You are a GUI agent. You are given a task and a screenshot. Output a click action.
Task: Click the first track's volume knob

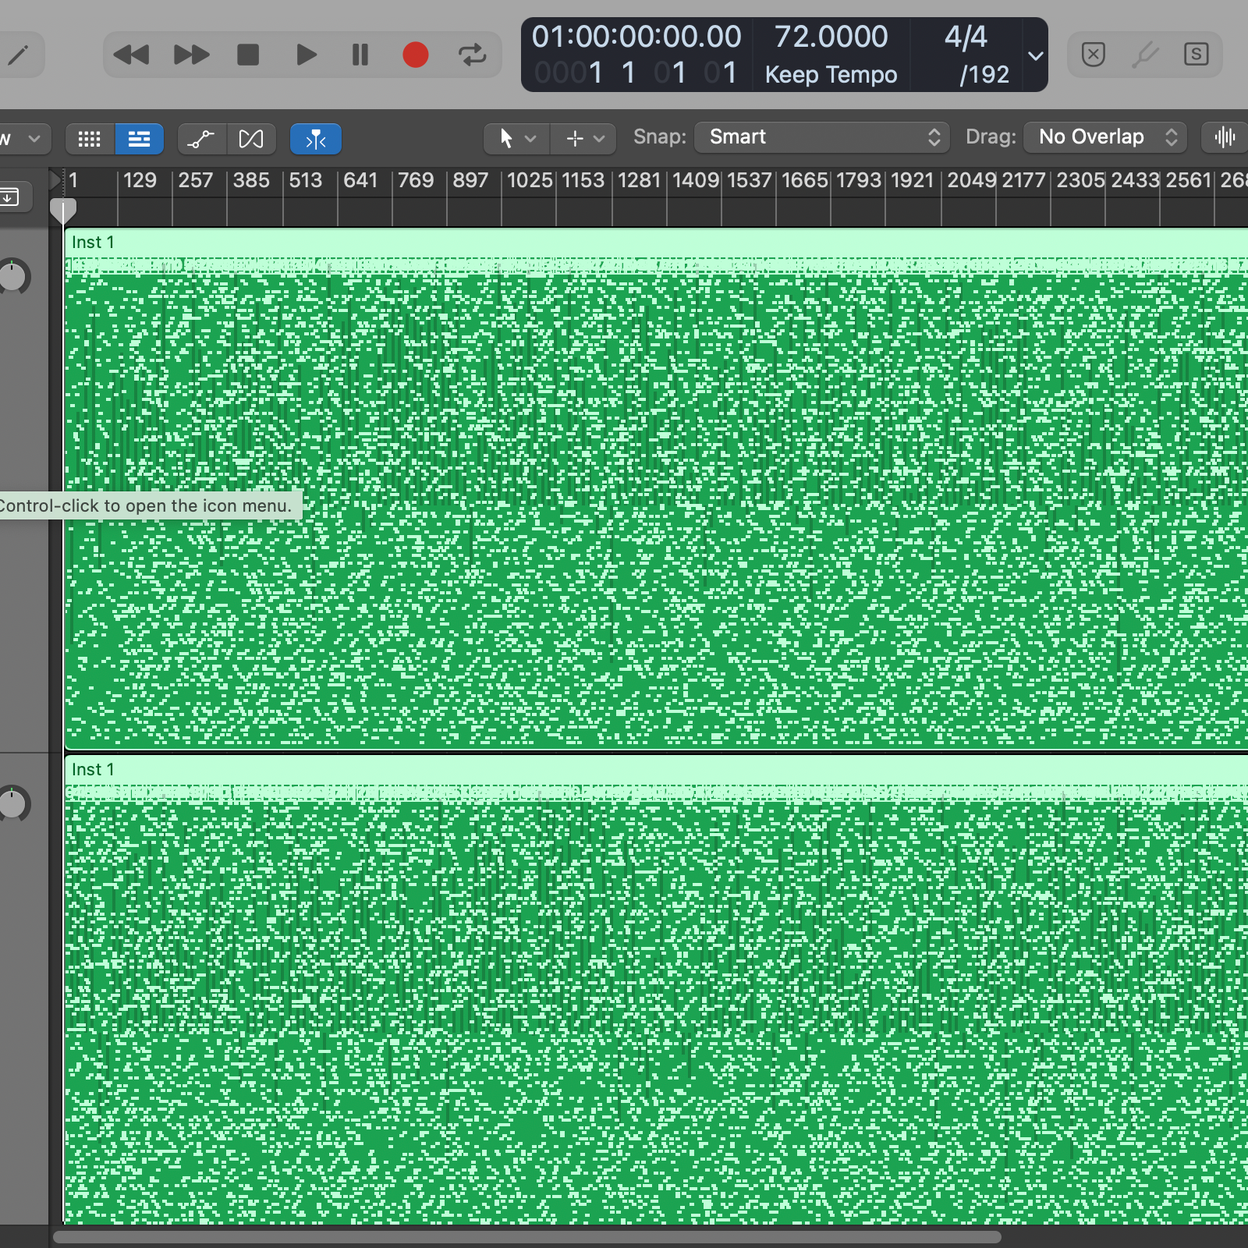coord(13,277)
